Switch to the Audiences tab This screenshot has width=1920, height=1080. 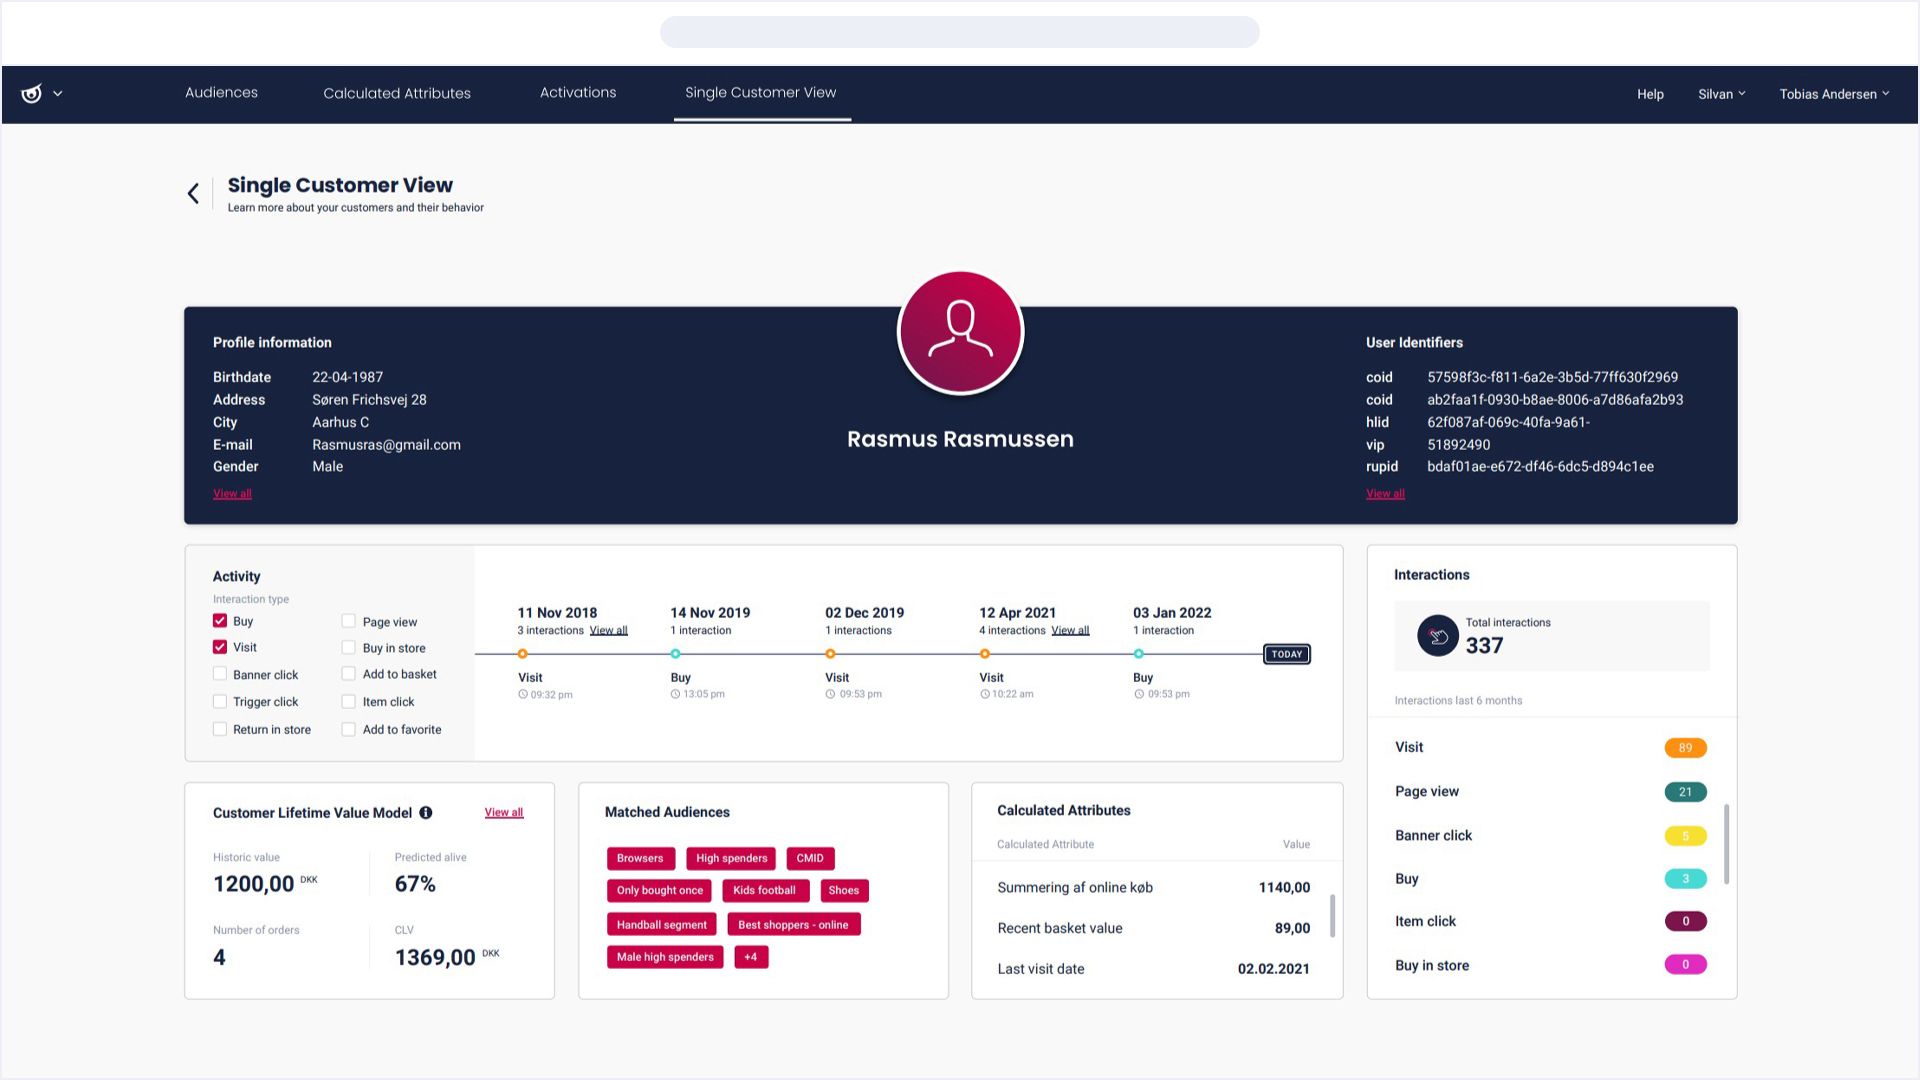point(221,93)
